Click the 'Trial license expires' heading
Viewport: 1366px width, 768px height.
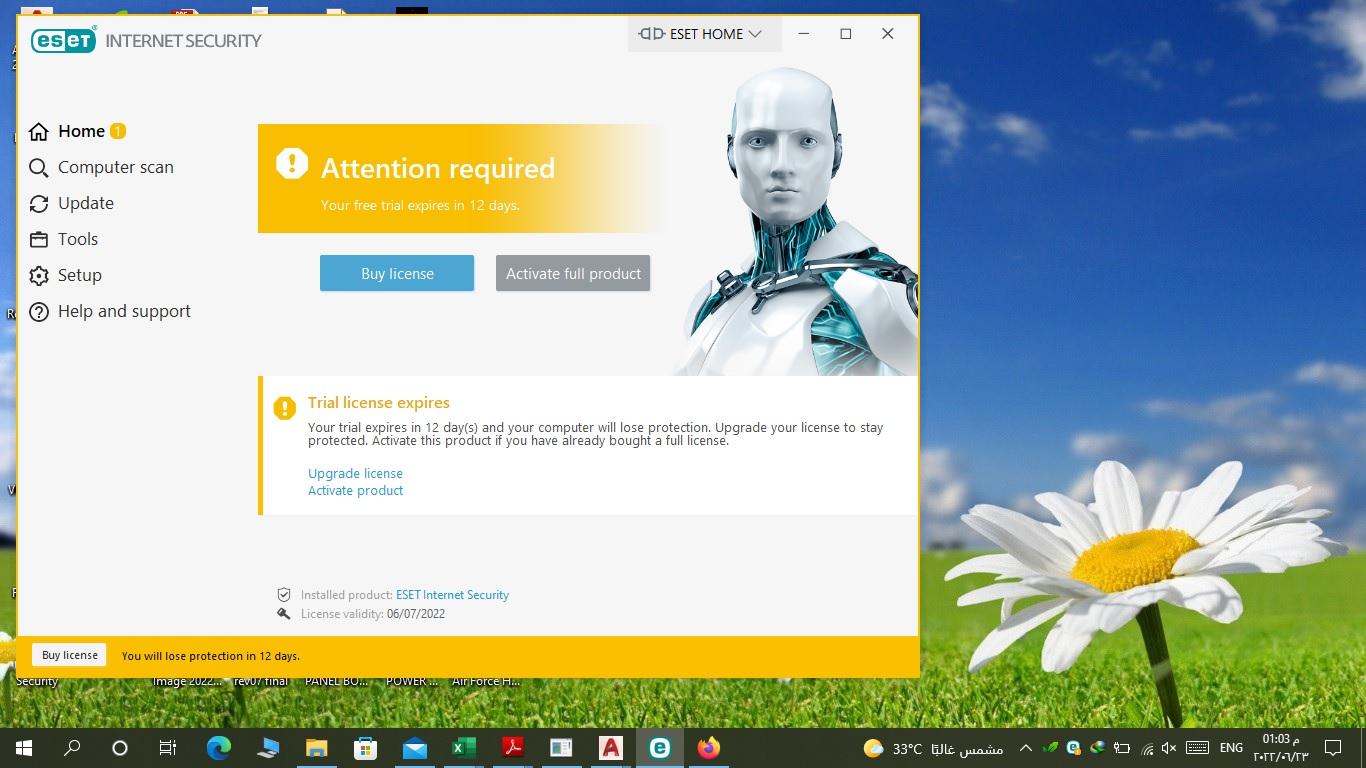pyautogui.click(x=379, y=402)
